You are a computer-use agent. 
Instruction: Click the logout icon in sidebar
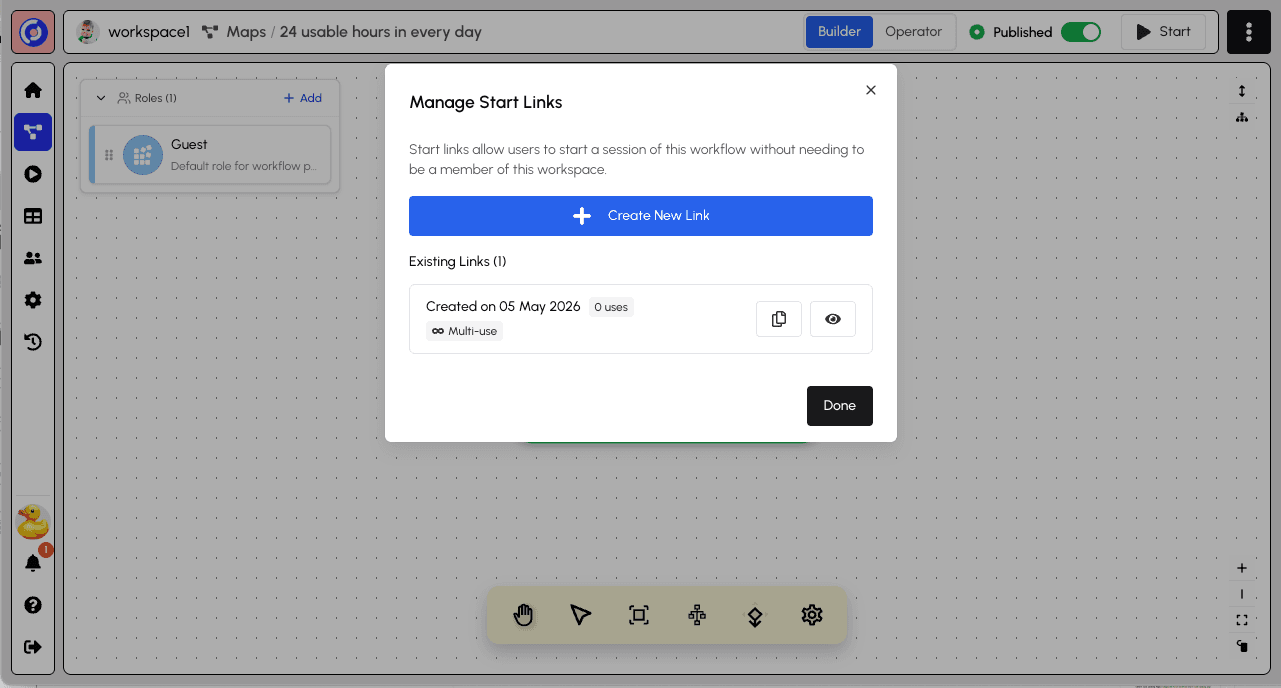pyautogui.click(x=33, y=647)
